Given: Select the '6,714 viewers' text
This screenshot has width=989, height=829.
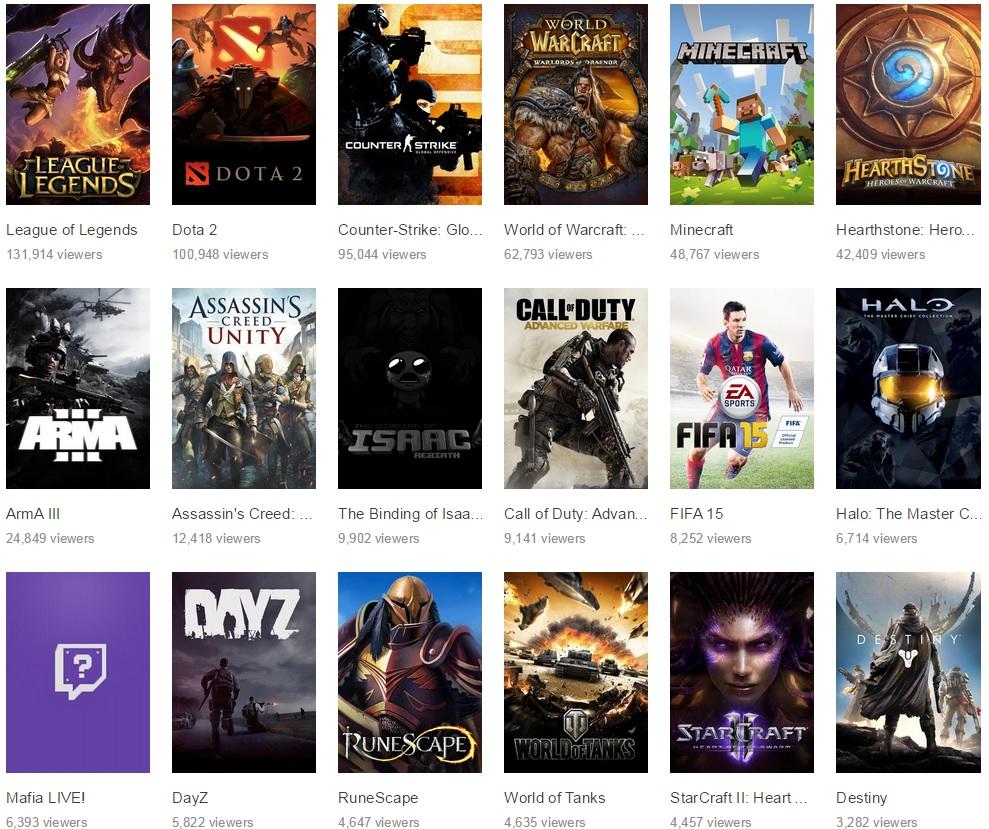Looking at the screenshot, I should tap(877, 539).
